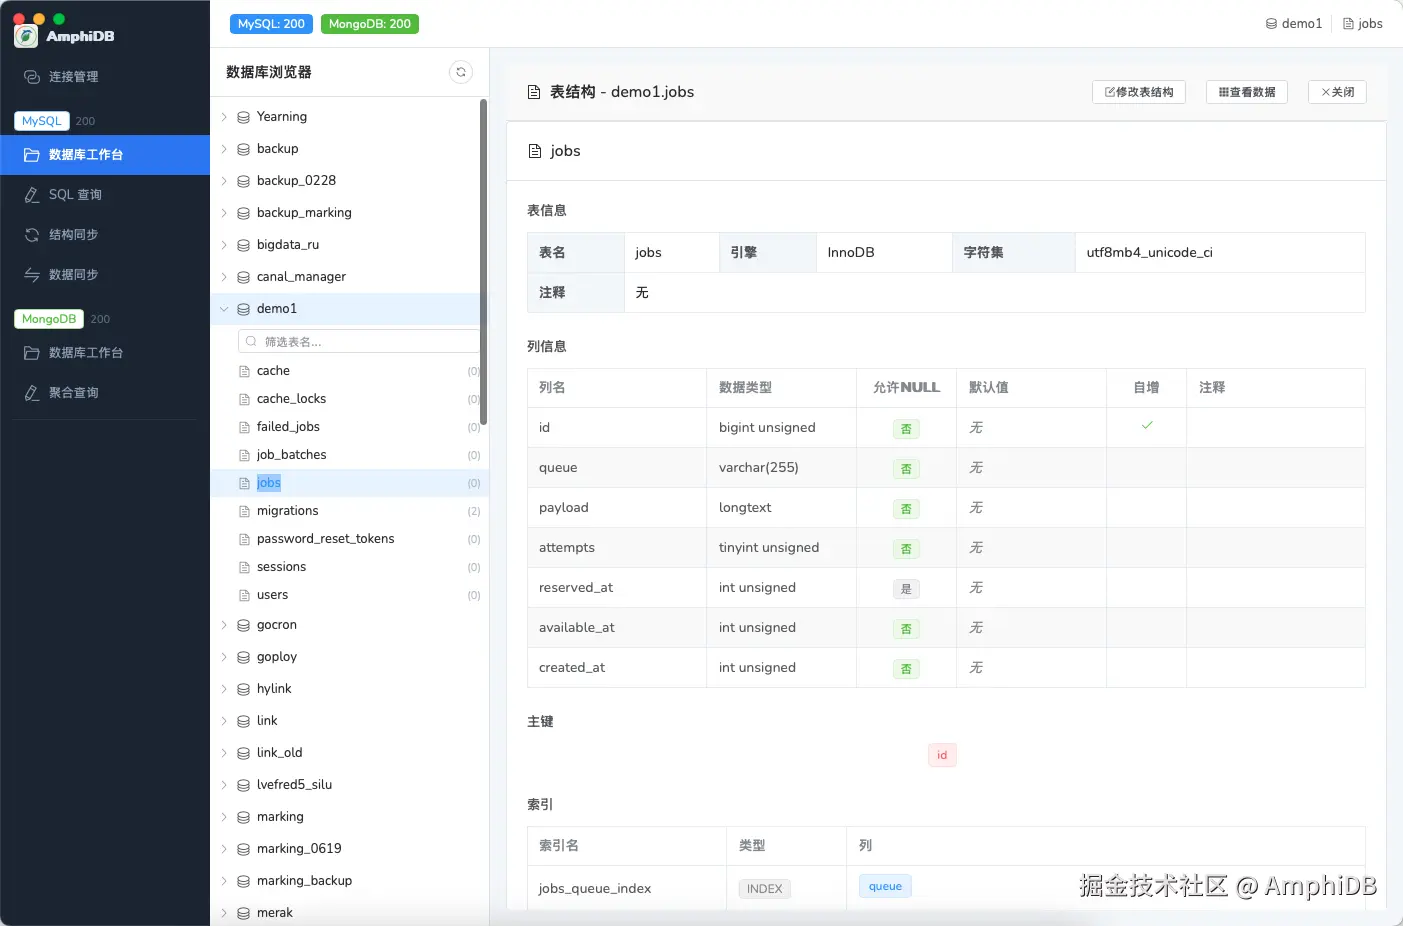
Task: Click the payload column name cell
Action: (x=617, y=508)
